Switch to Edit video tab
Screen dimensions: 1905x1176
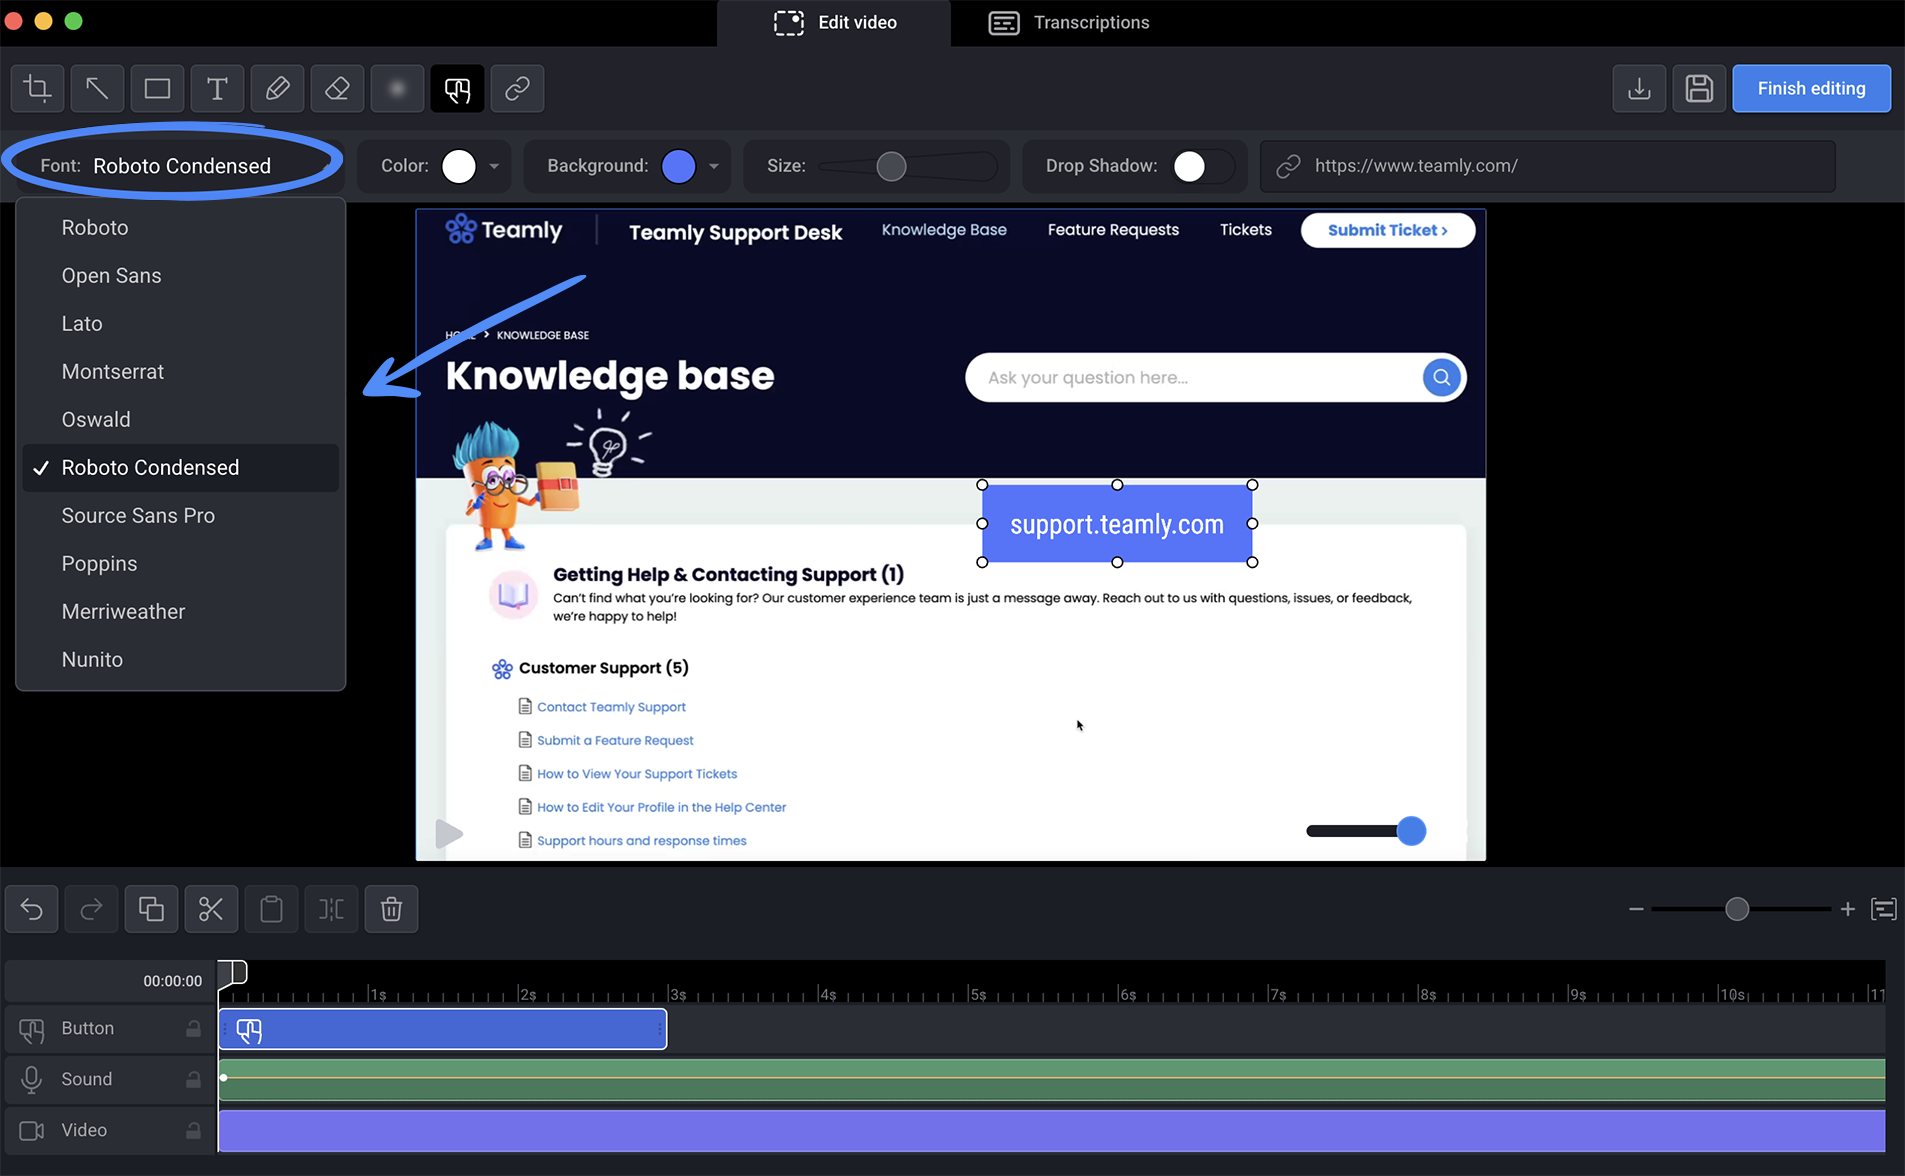[x=835, y=23]
